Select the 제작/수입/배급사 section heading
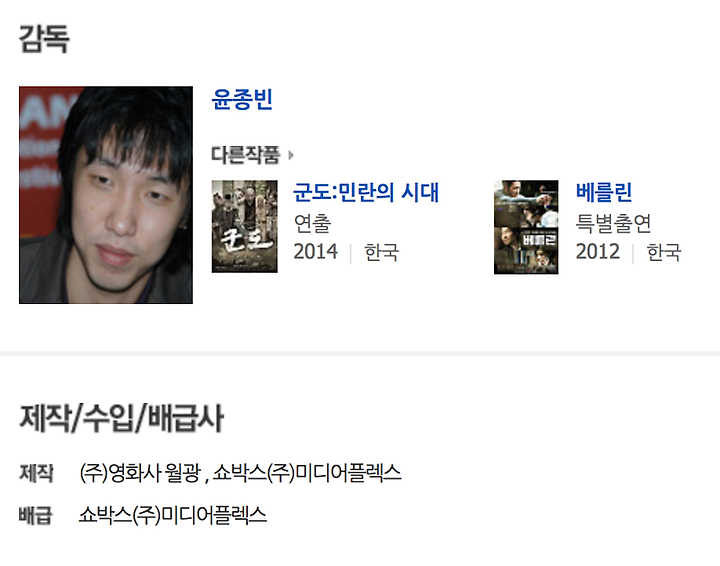This screenshot has width=720, height=566. tap(122, 418)
